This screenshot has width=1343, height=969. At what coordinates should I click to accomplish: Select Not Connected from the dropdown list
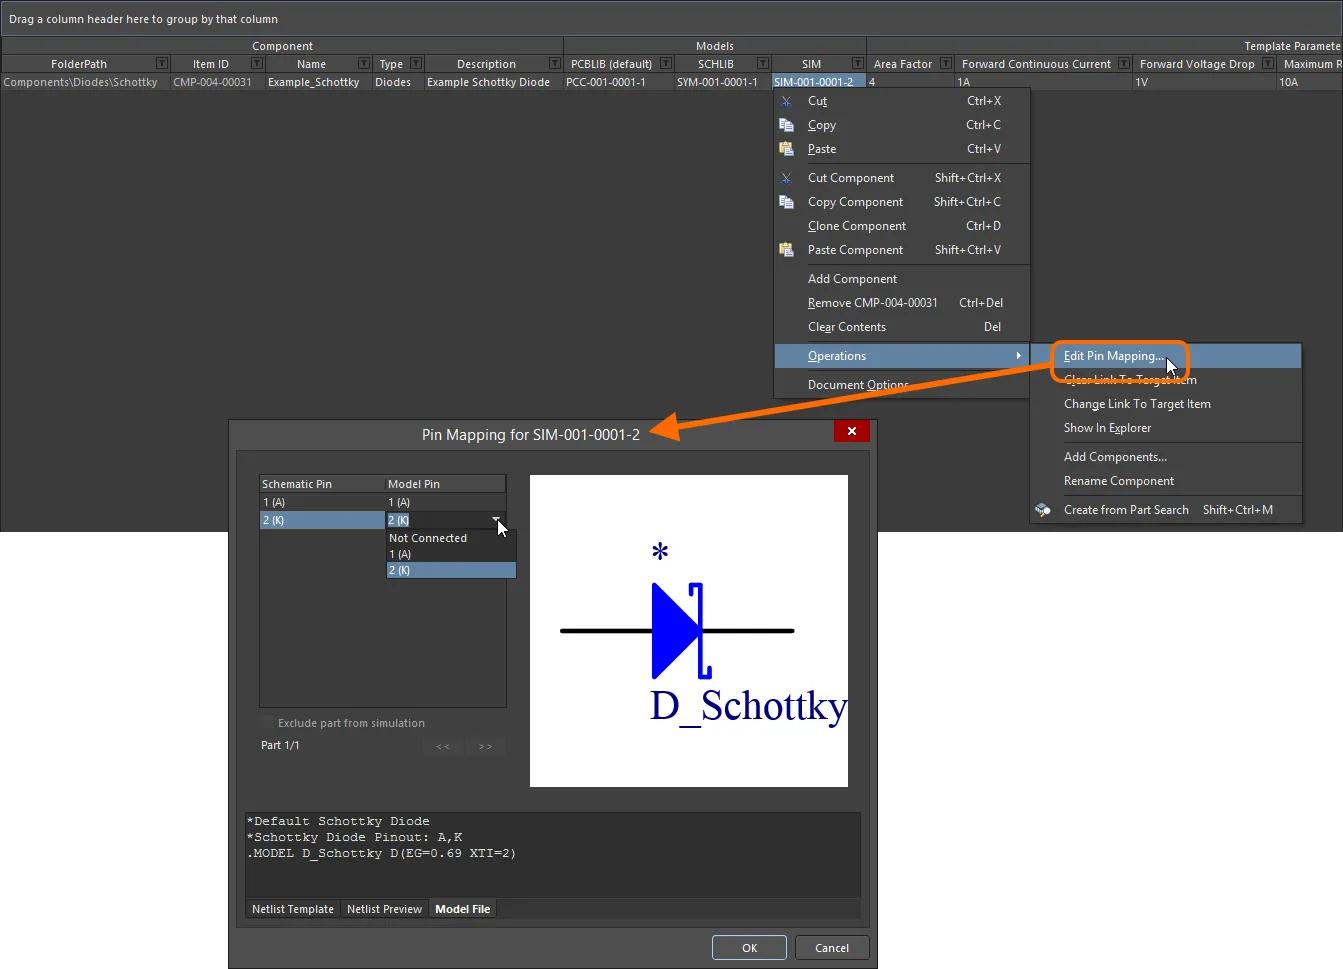click(x=428, y=537)
